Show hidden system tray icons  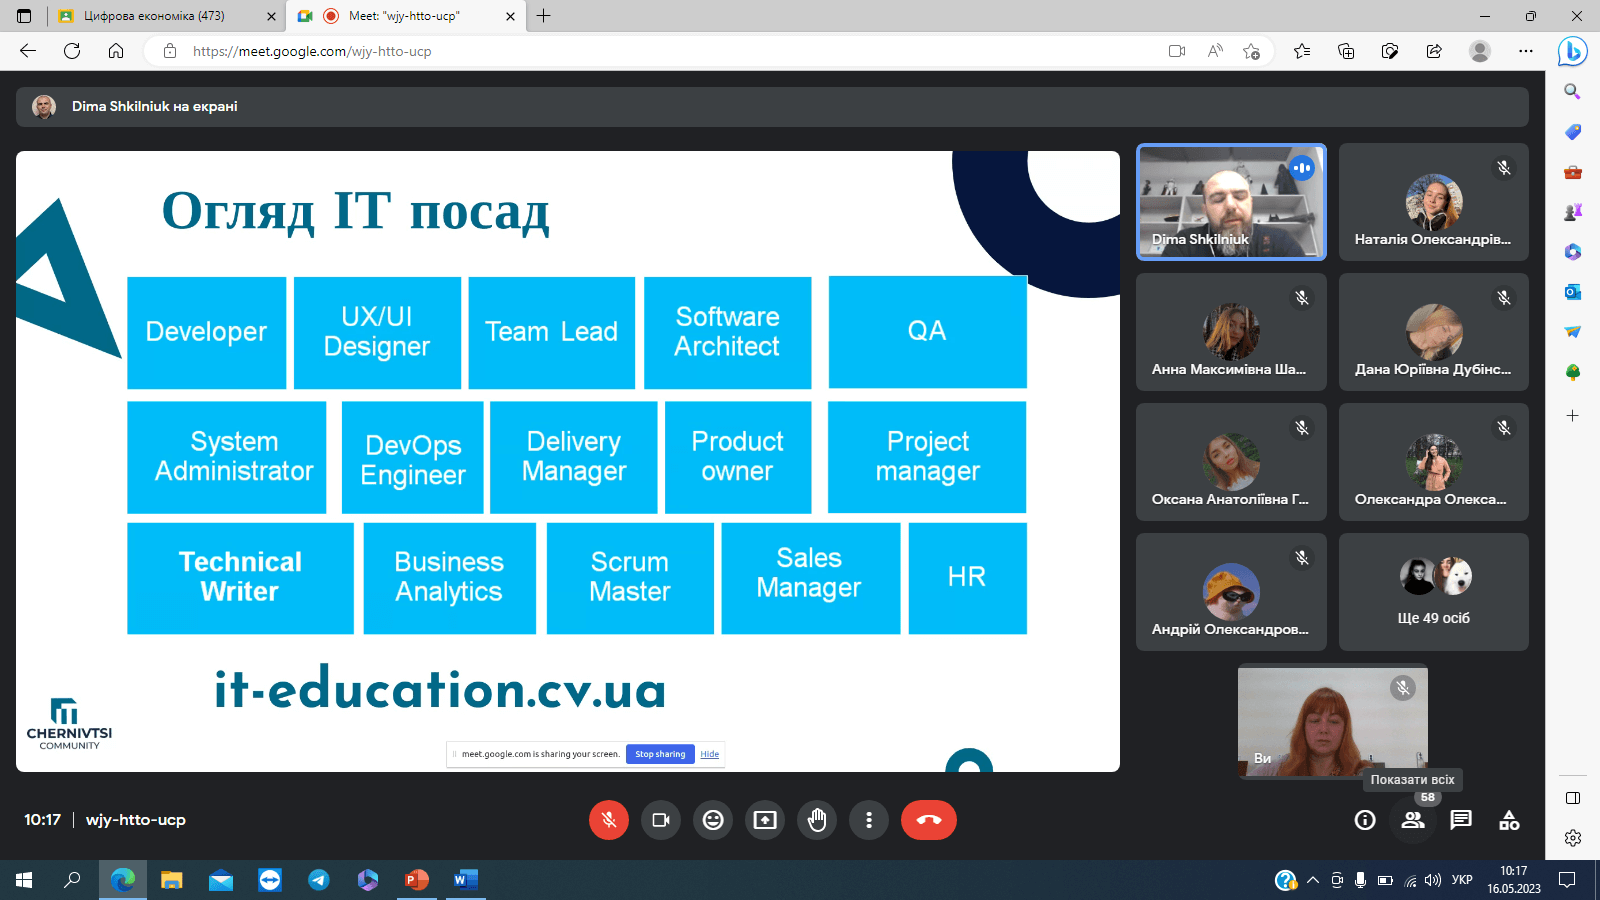tap(1312, 880)
